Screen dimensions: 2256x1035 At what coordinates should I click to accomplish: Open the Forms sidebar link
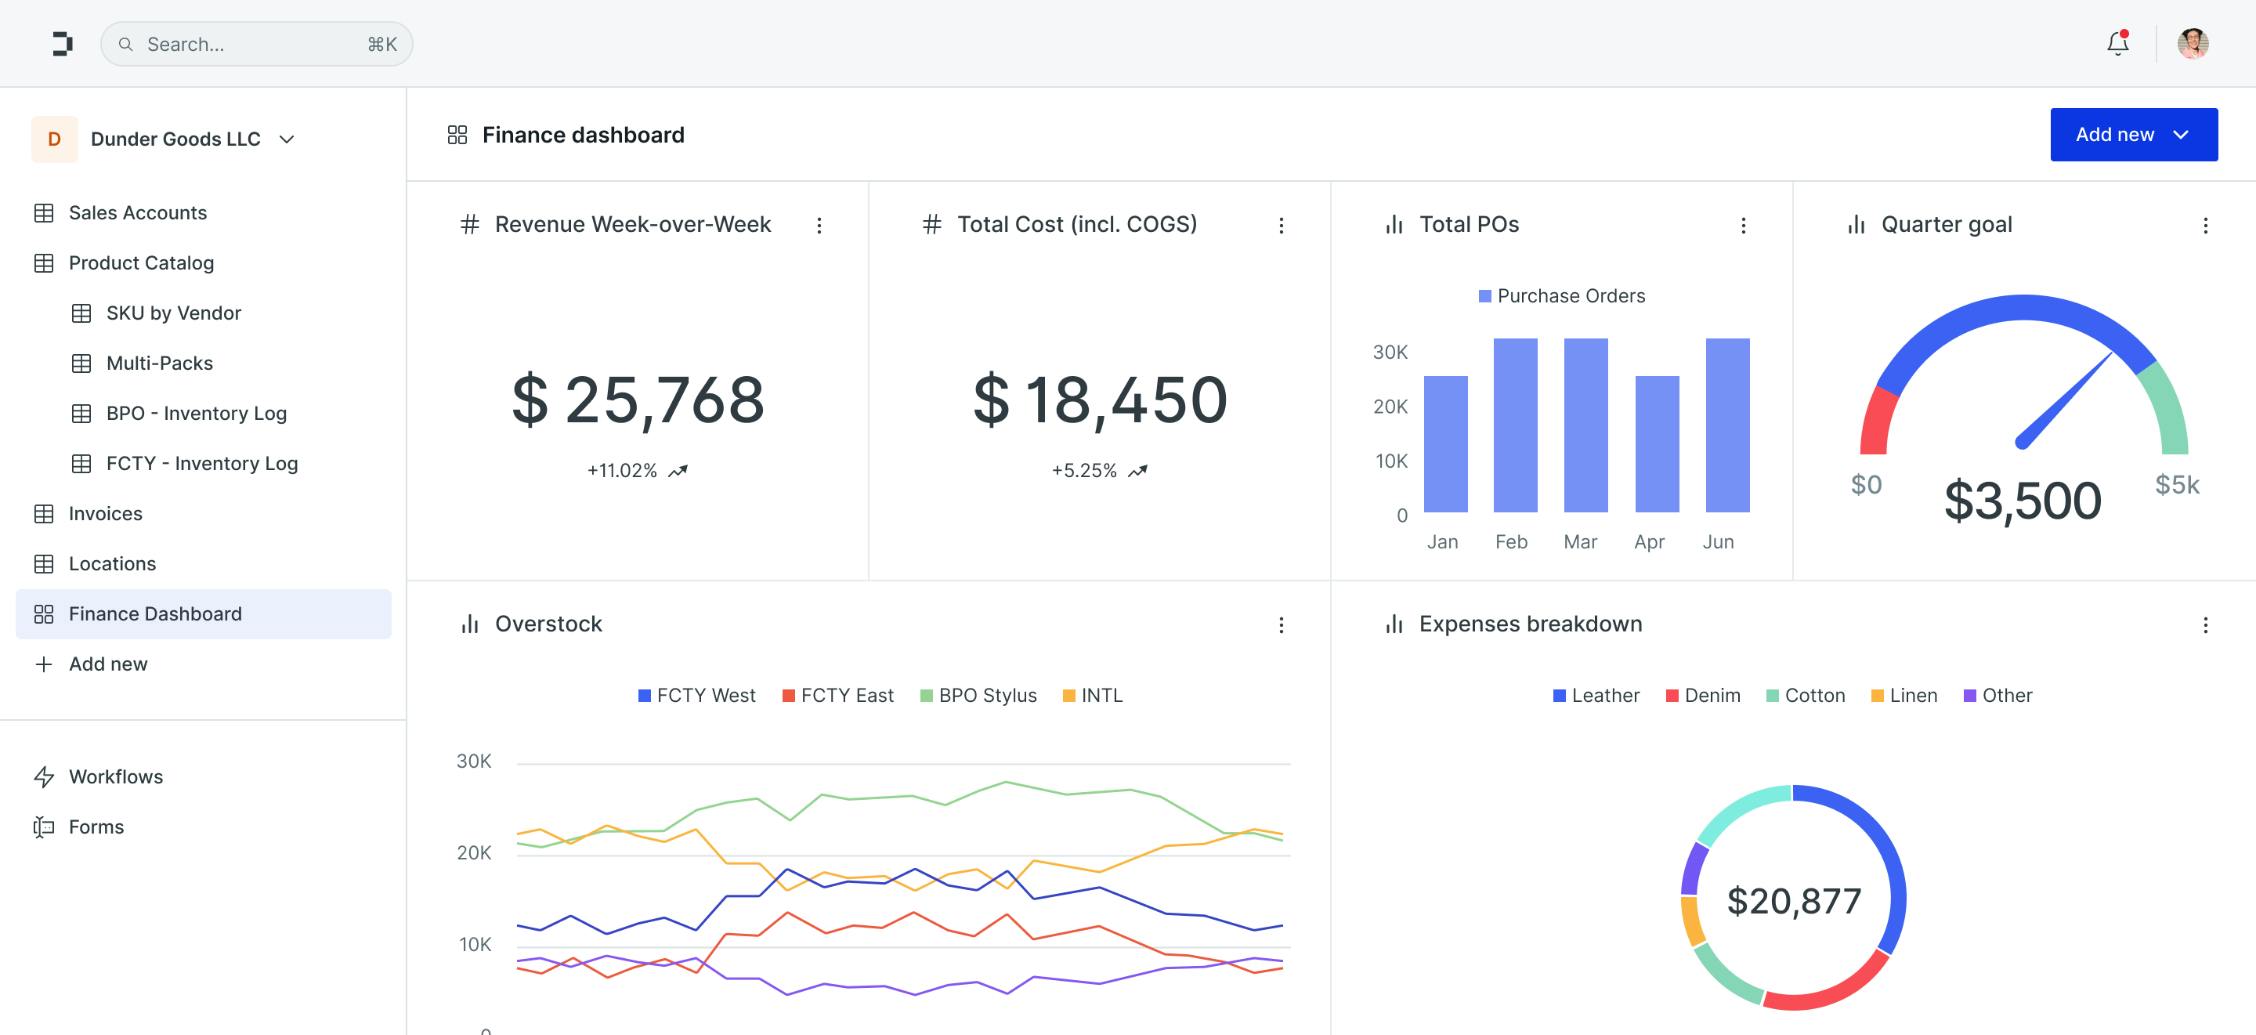tap(96, 827)
